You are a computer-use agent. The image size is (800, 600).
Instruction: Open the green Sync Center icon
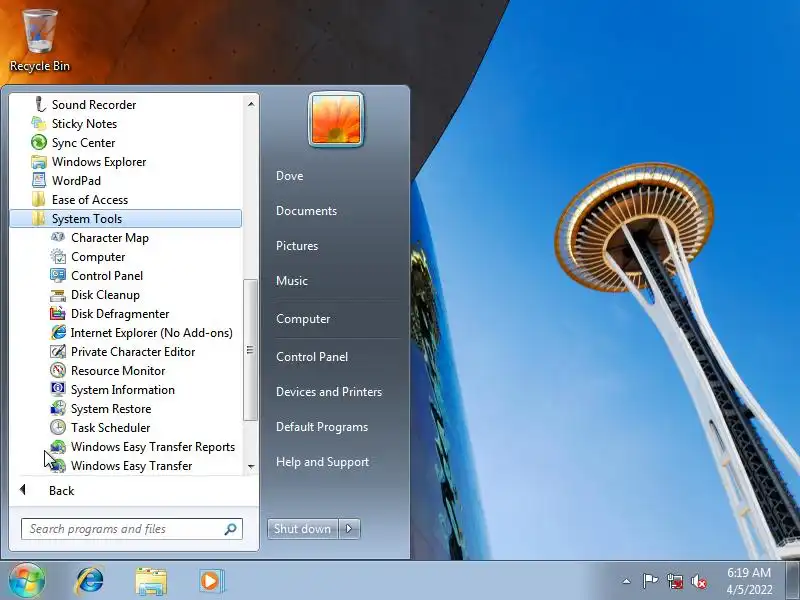[39, 142]
